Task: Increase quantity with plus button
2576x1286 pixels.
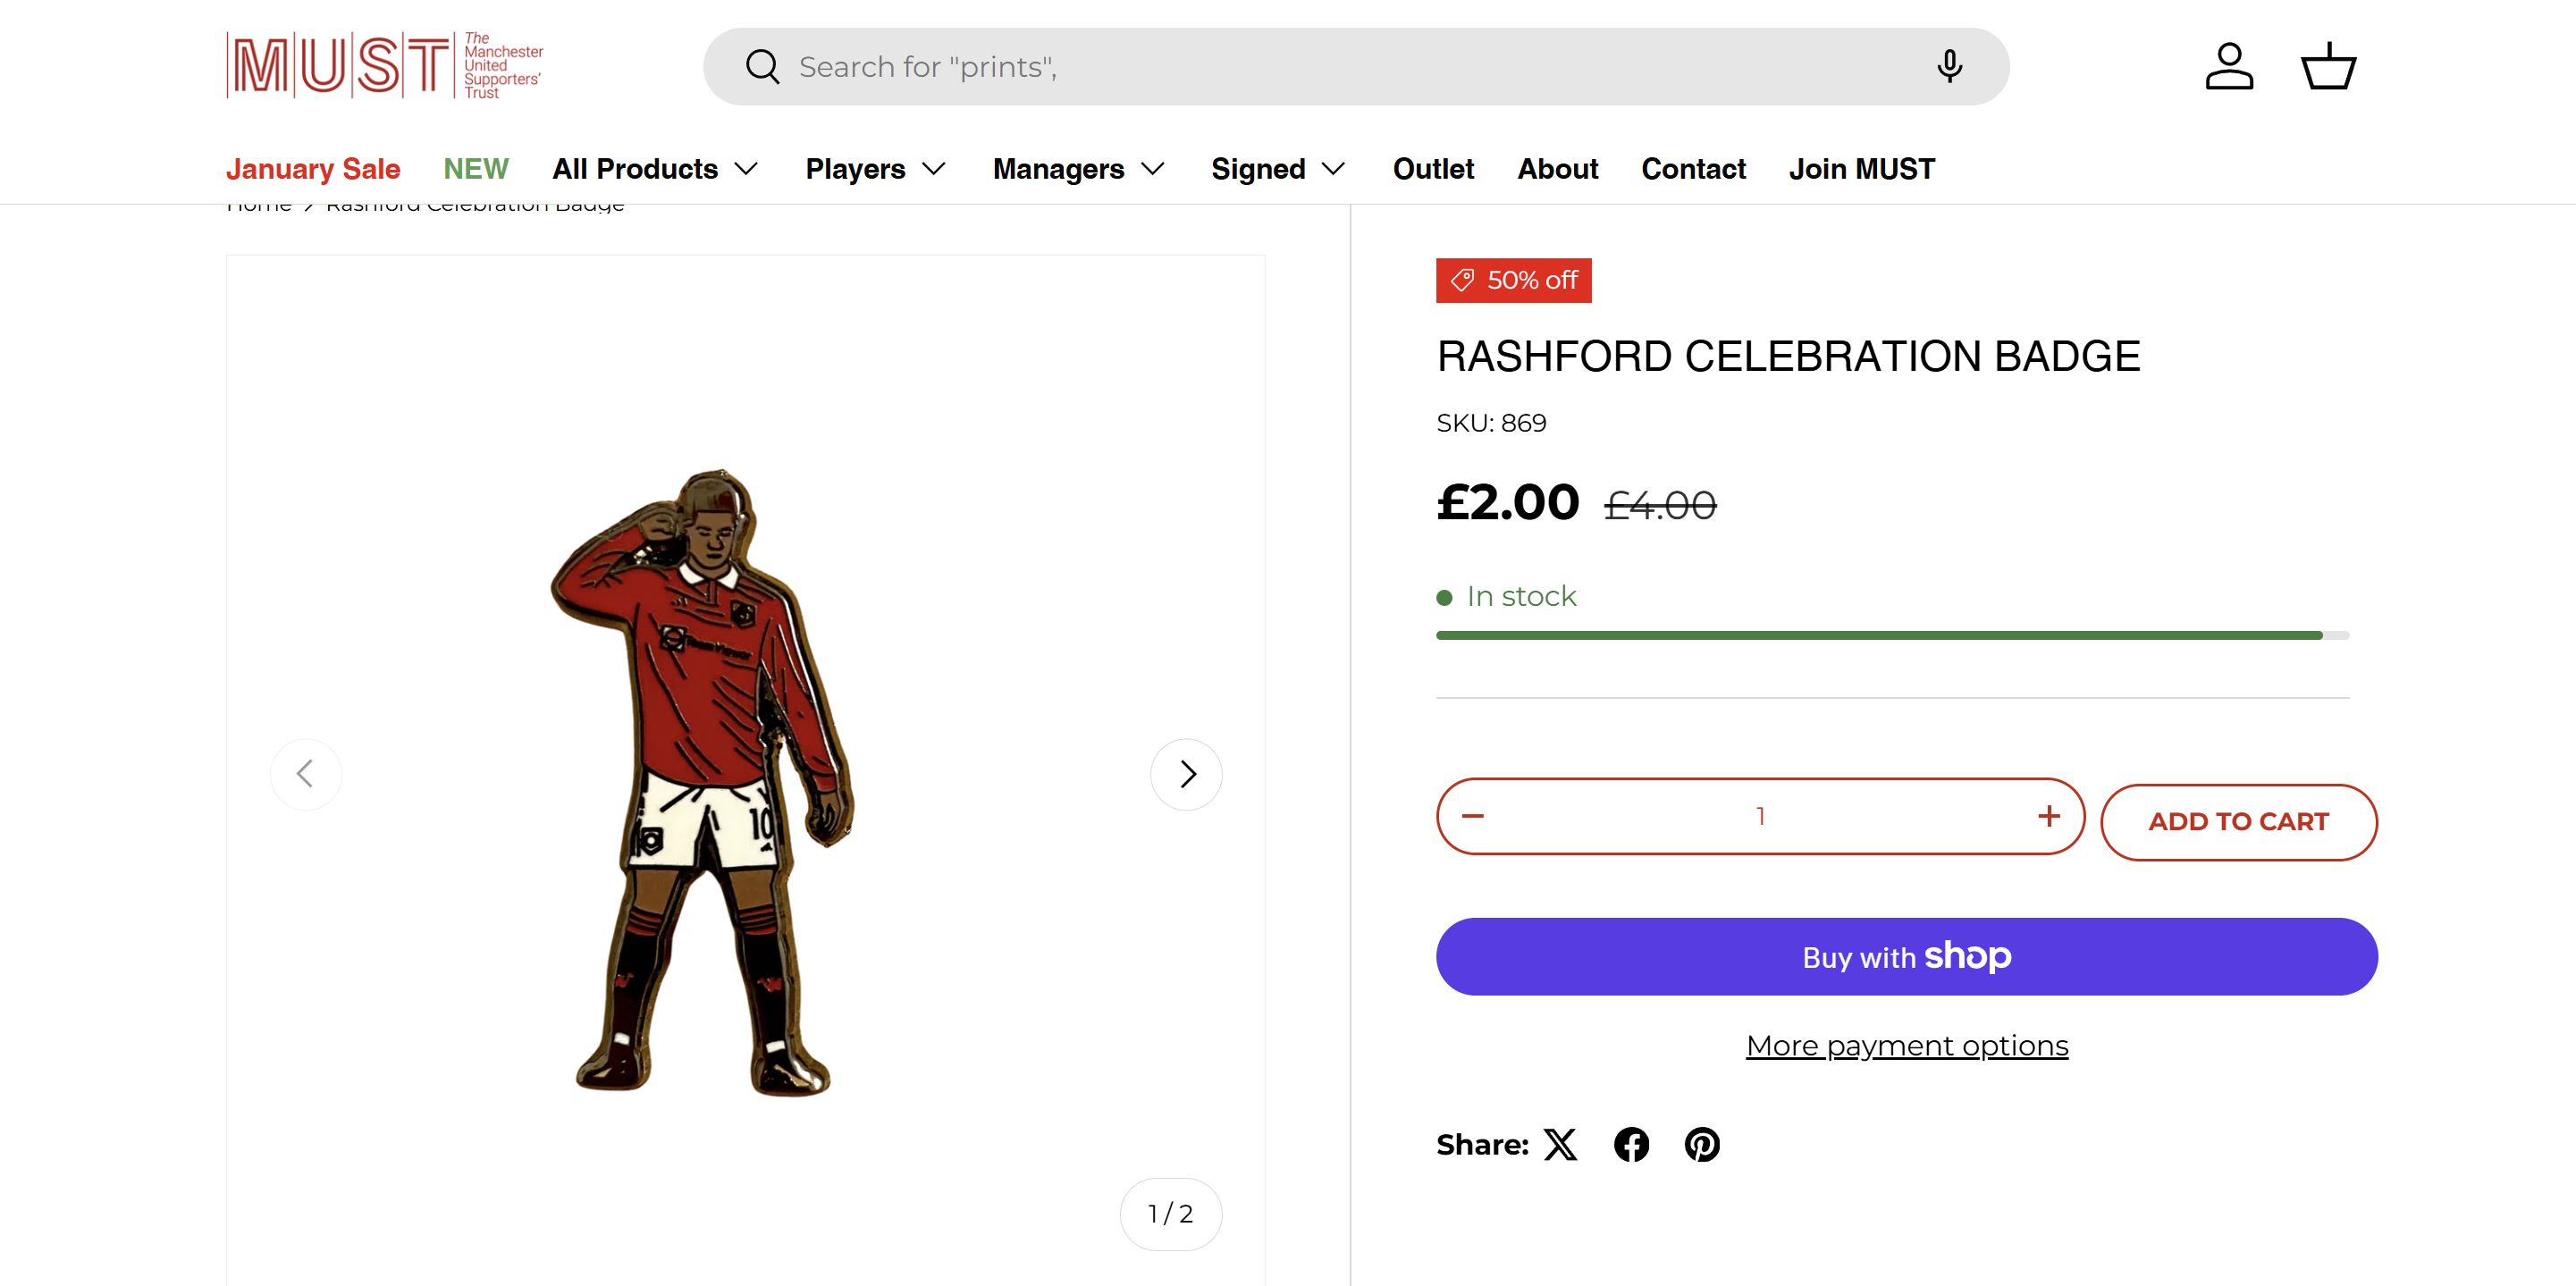Action: (2049, 816)
